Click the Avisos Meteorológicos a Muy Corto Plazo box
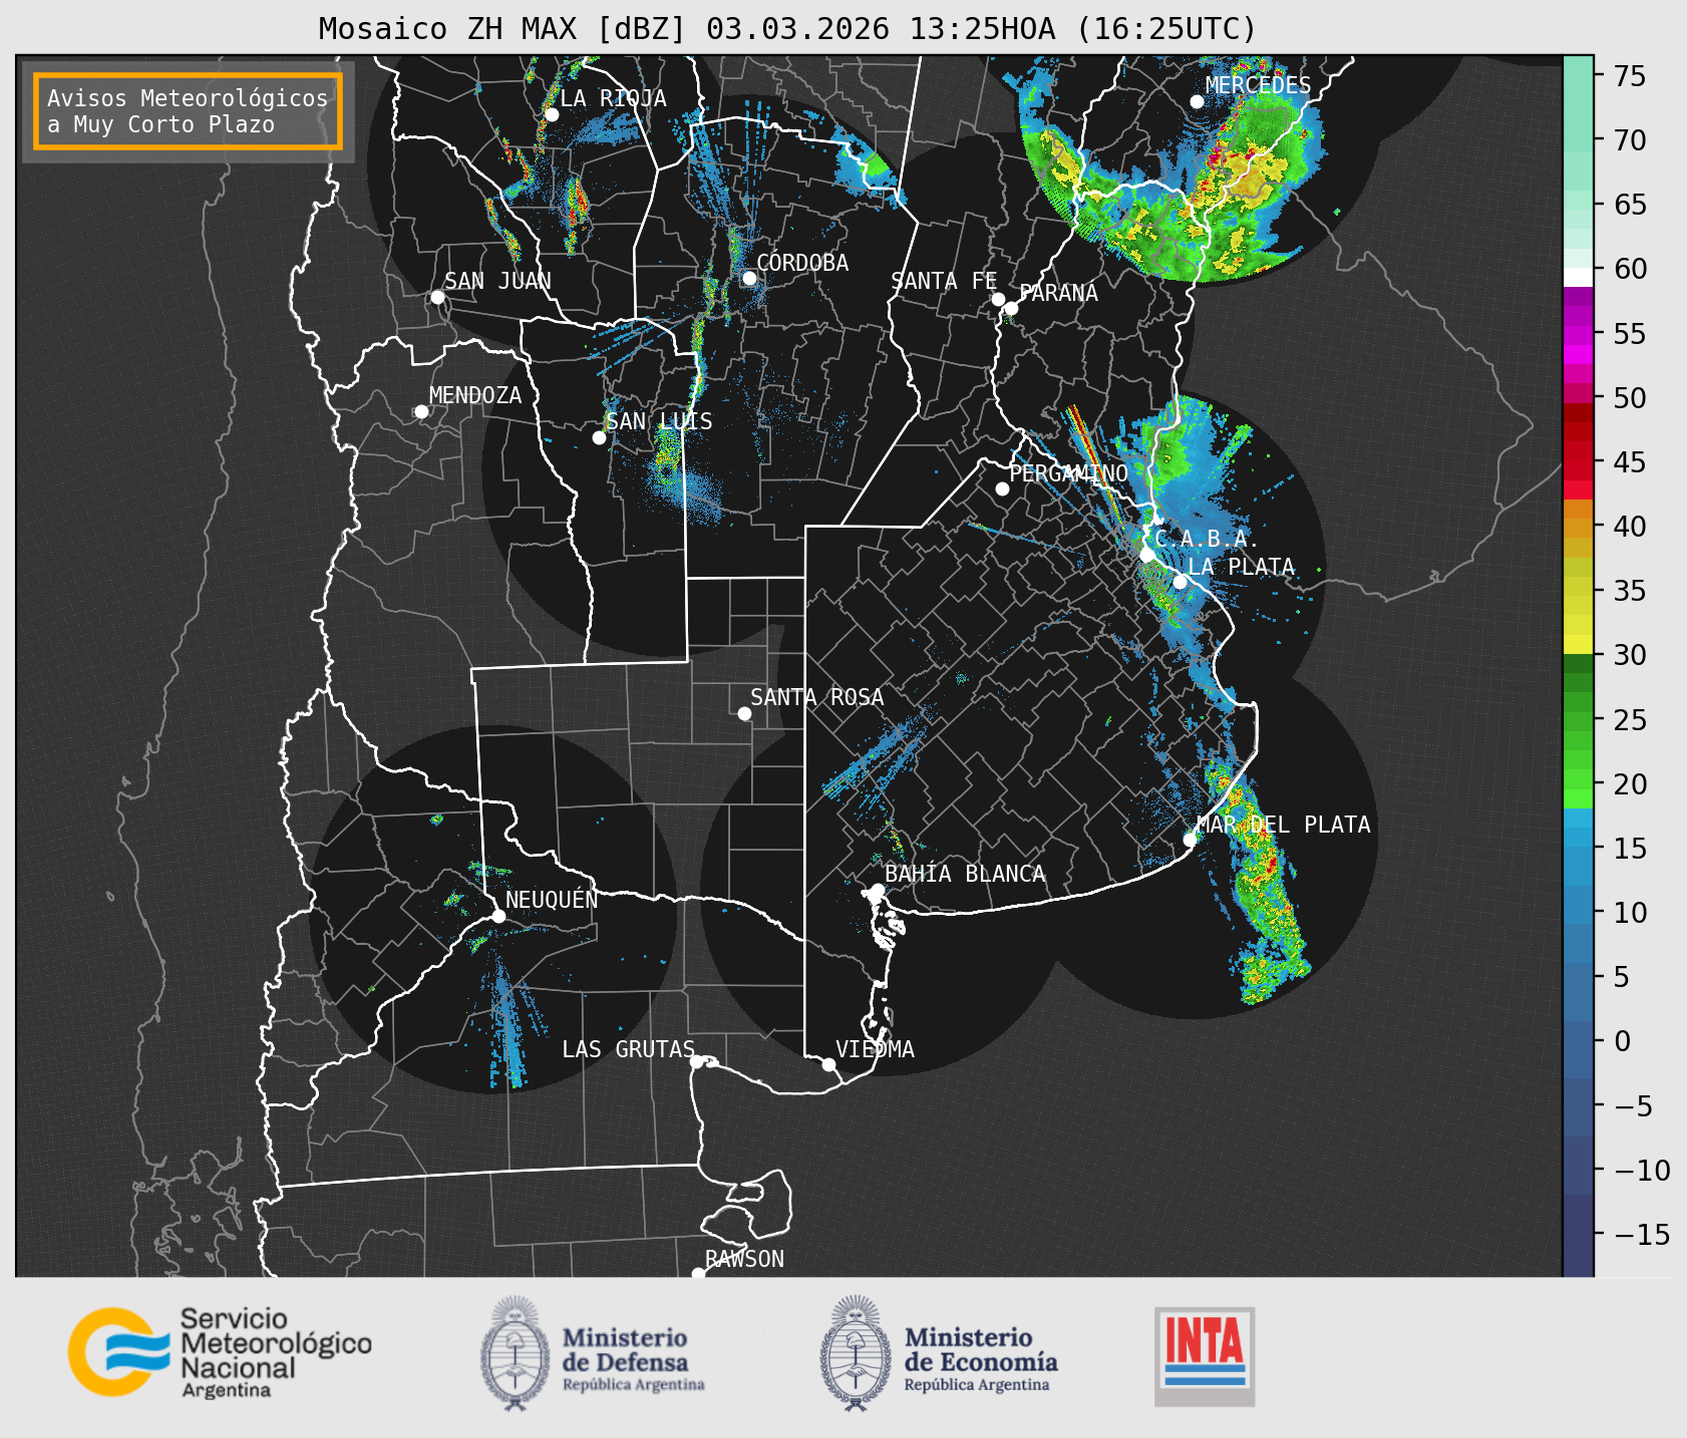Image resolution: width=1687 pixels, height=1438 pixels. click(188, 111)
